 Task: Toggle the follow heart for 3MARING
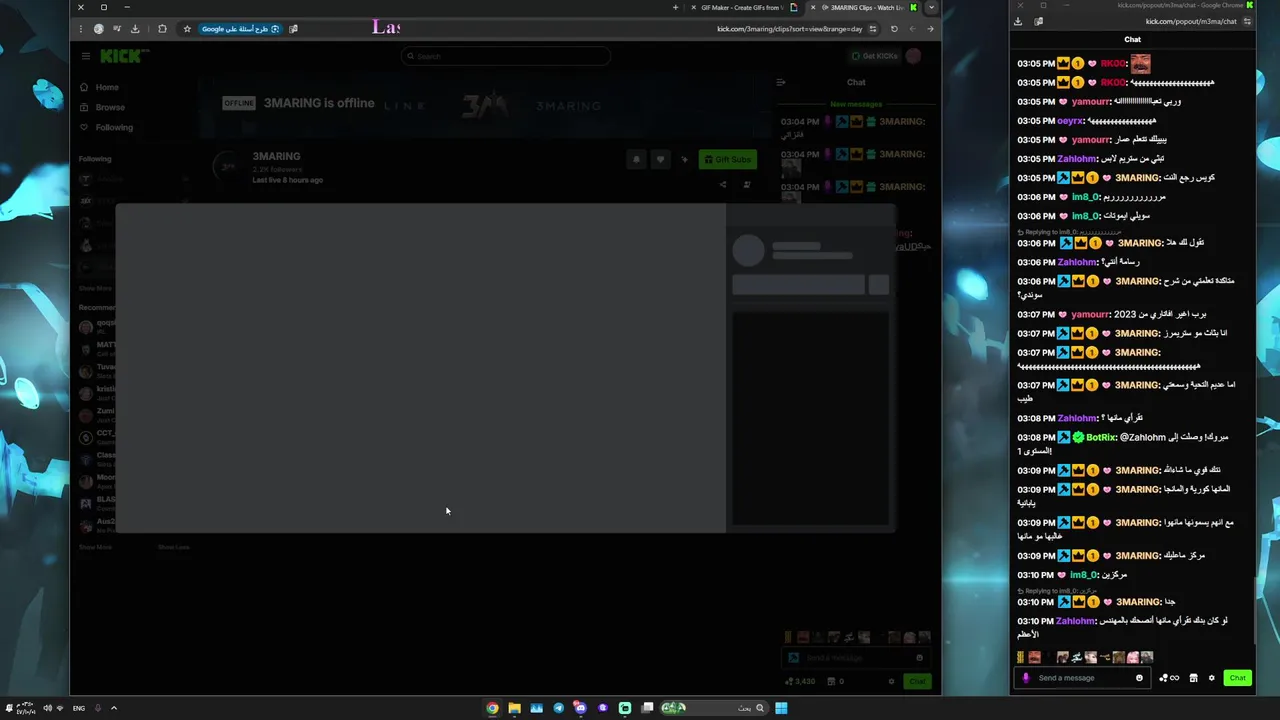click(660, 159)
